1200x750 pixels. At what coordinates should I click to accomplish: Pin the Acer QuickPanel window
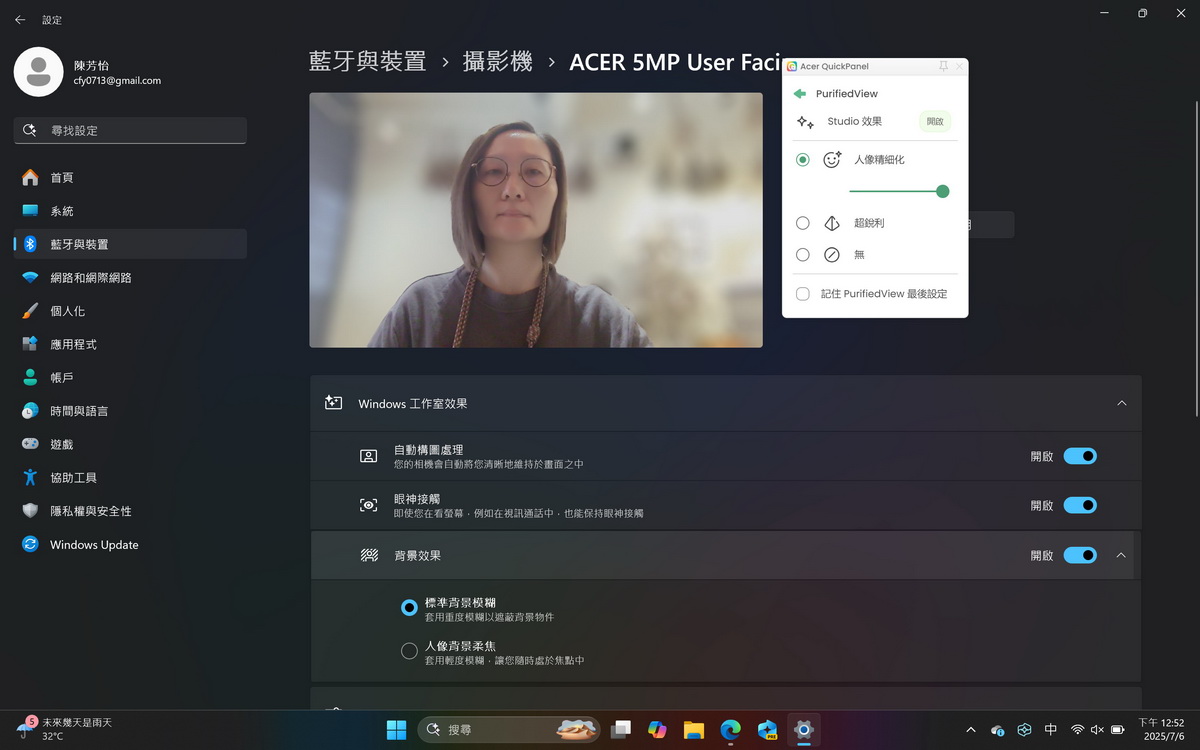click(943, 66)
